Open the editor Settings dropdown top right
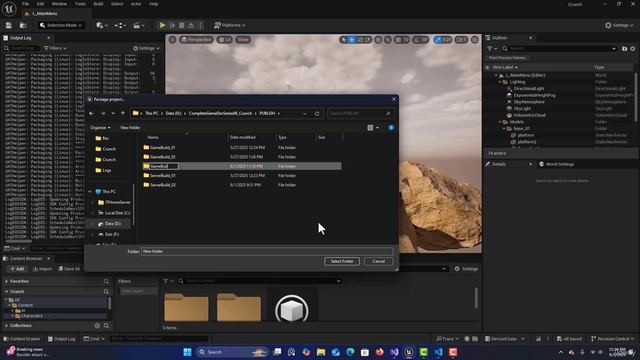Screen dimensions: 640x360 [x=619, y=25]
